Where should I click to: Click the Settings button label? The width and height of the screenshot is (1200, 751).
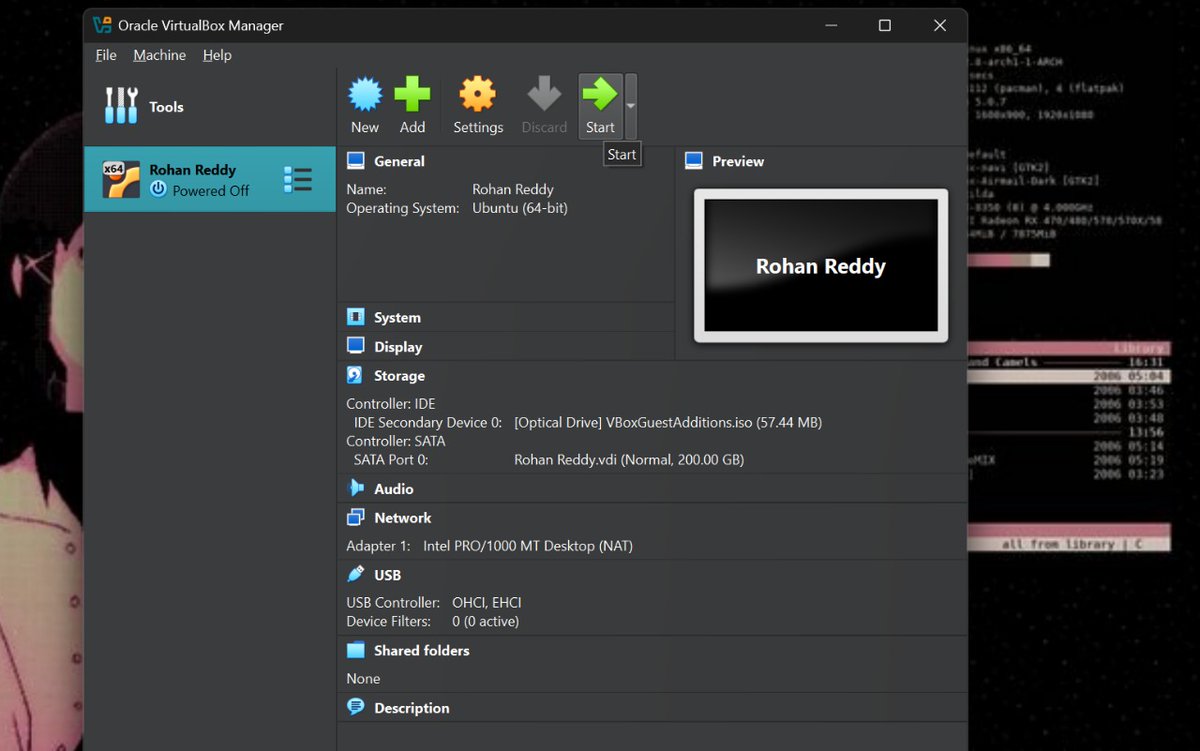pos(478,127)
